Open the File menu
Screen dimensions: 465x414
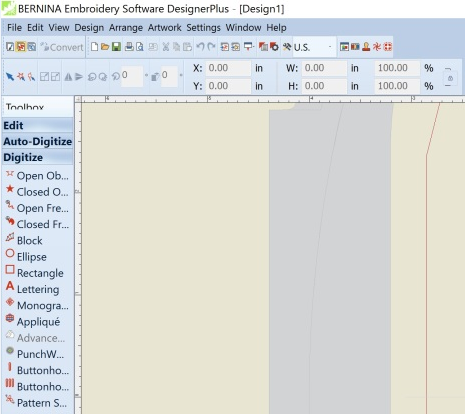14,28
